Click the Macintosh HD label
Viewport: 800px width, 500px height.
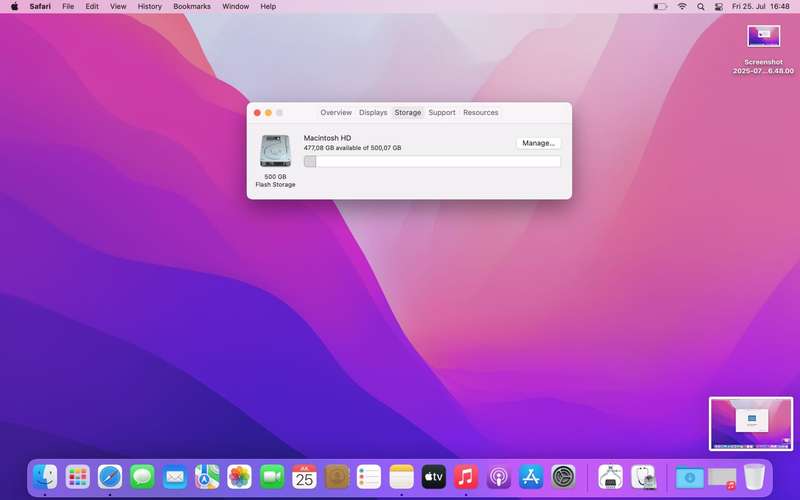328,138
